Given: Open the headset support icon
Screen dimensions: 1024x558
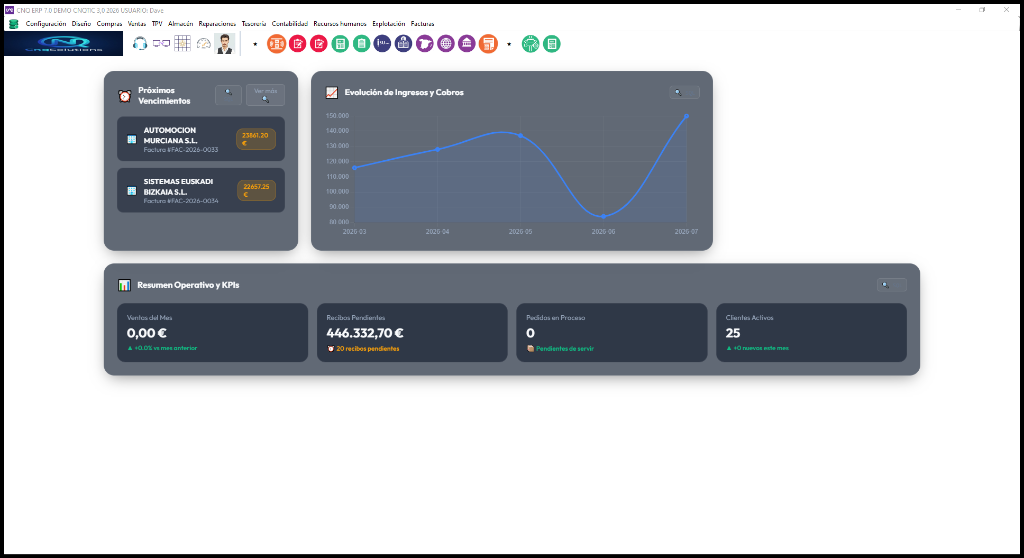Looking at the screenshot, I should click(140, 44).
